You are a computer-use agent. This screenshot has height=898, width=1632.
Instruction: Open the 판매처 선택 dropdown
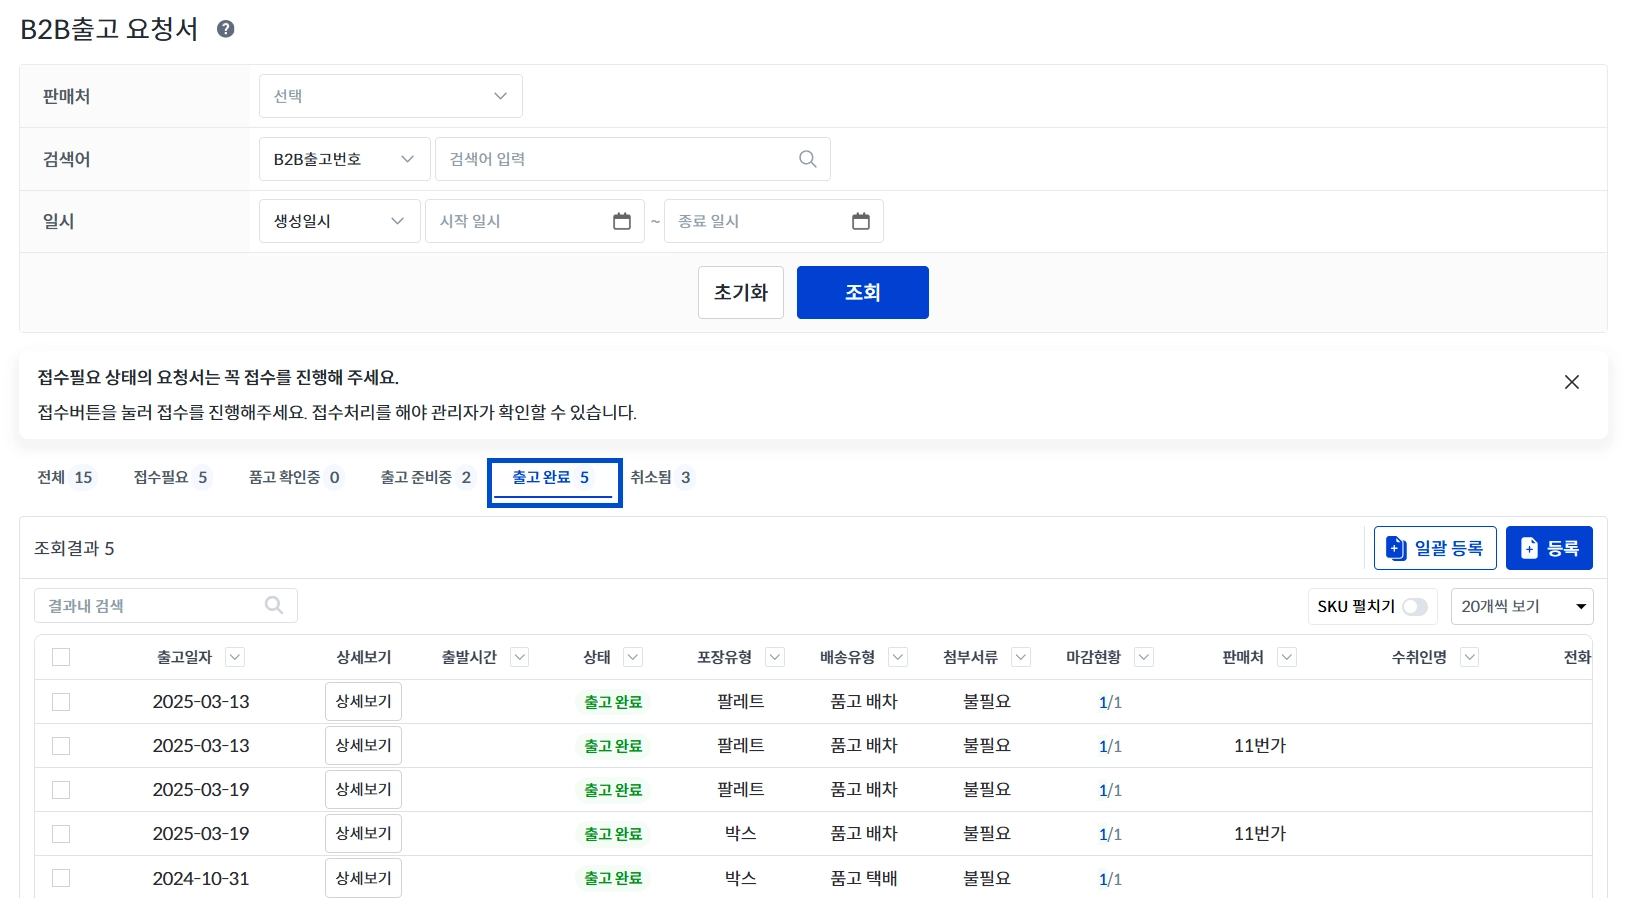390,96
